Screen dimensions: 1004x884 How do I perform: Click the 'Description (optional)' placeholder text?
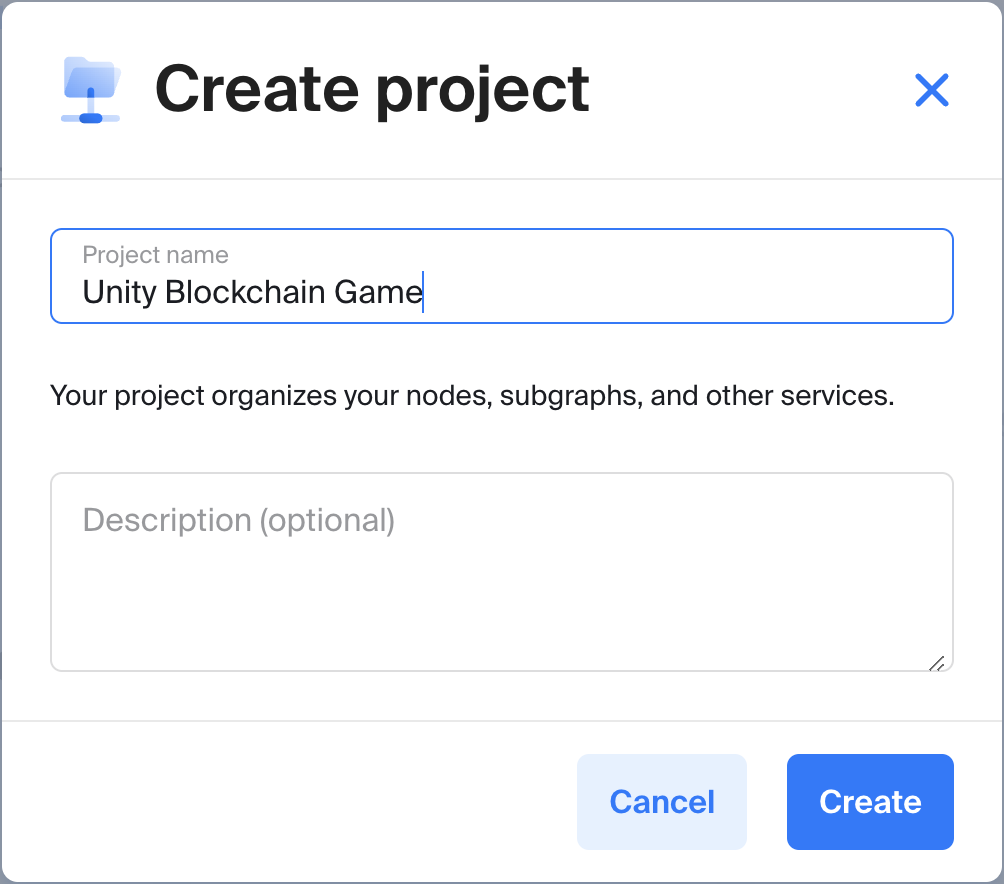(239, 520)
